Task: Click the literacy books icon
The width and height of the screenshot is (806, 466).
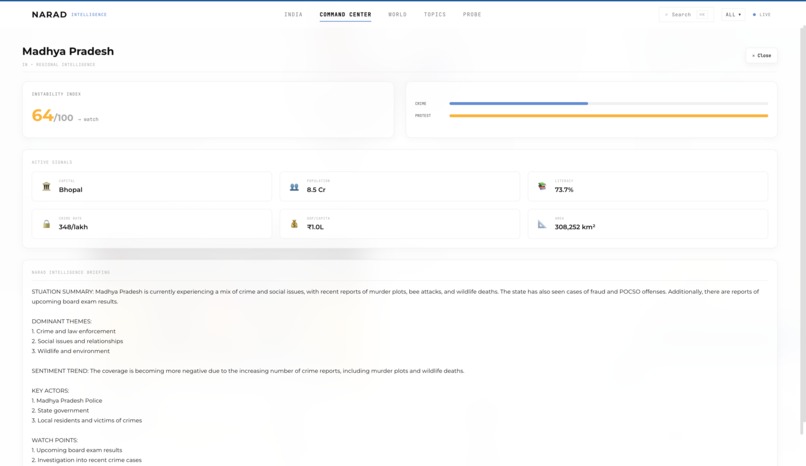Action: pos(542,186)
